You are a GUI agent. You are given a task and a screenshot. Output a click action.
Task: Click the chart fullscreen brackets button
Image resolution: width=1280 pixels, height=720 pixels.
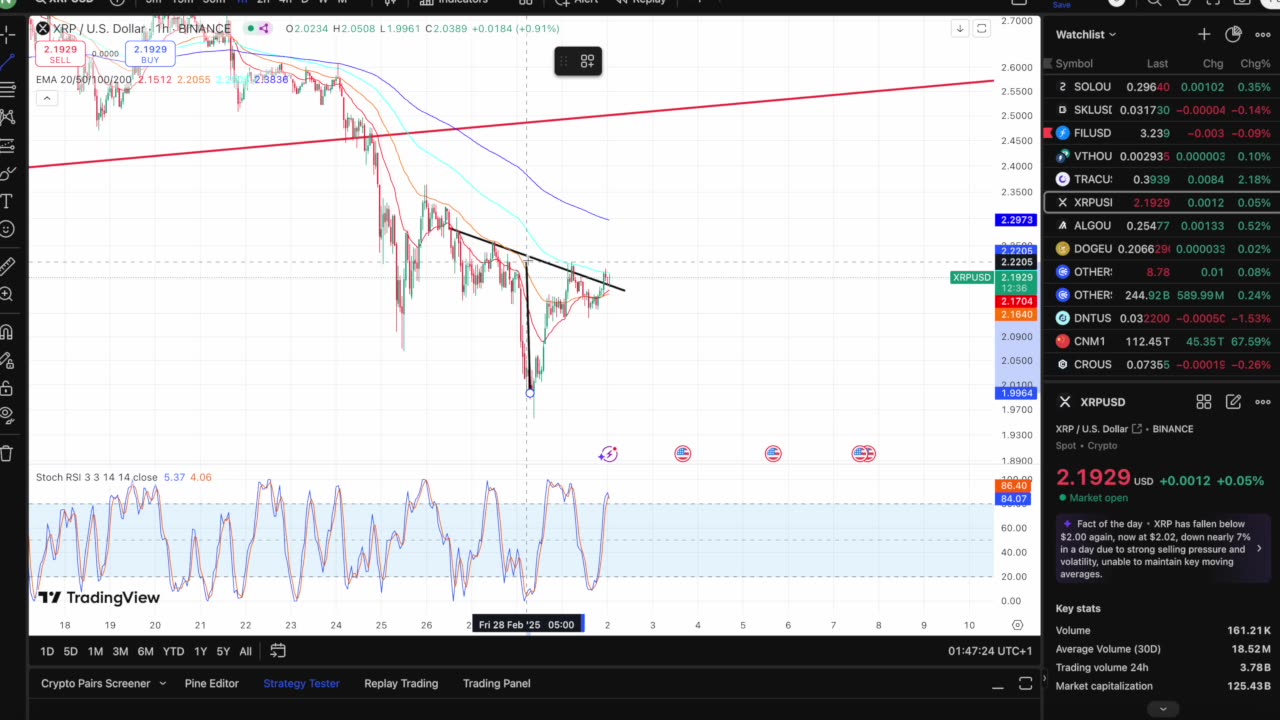click(x=982, y=29)
